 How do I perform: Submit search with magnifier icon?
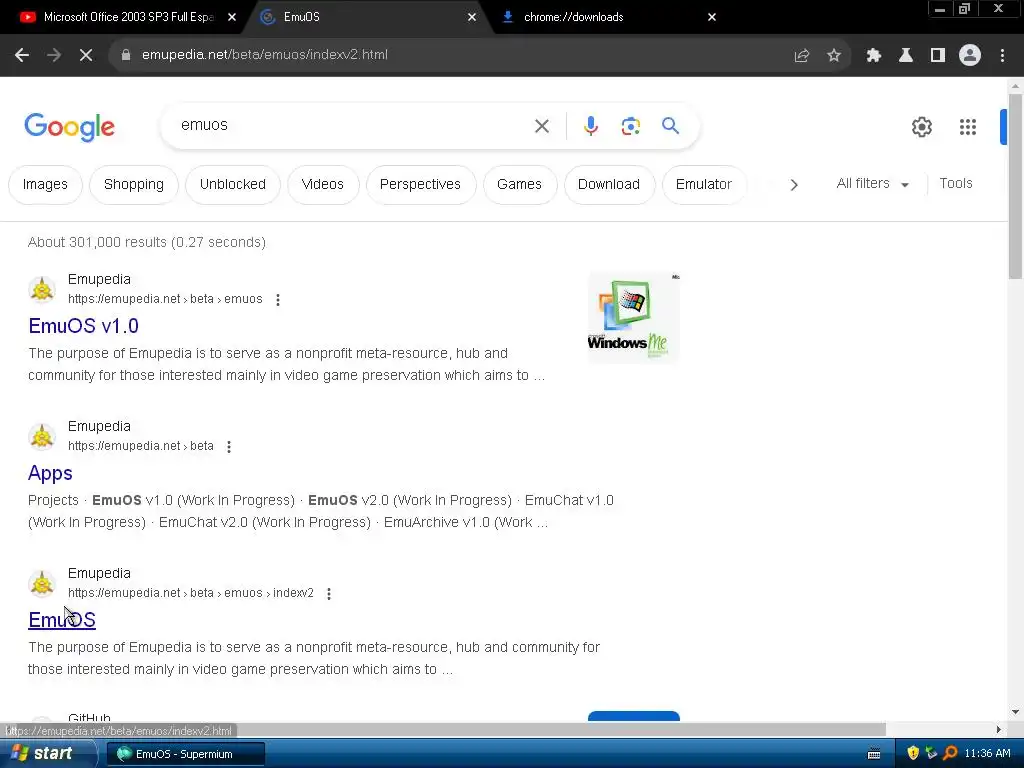pyautogui.click(x=670, y=125)
